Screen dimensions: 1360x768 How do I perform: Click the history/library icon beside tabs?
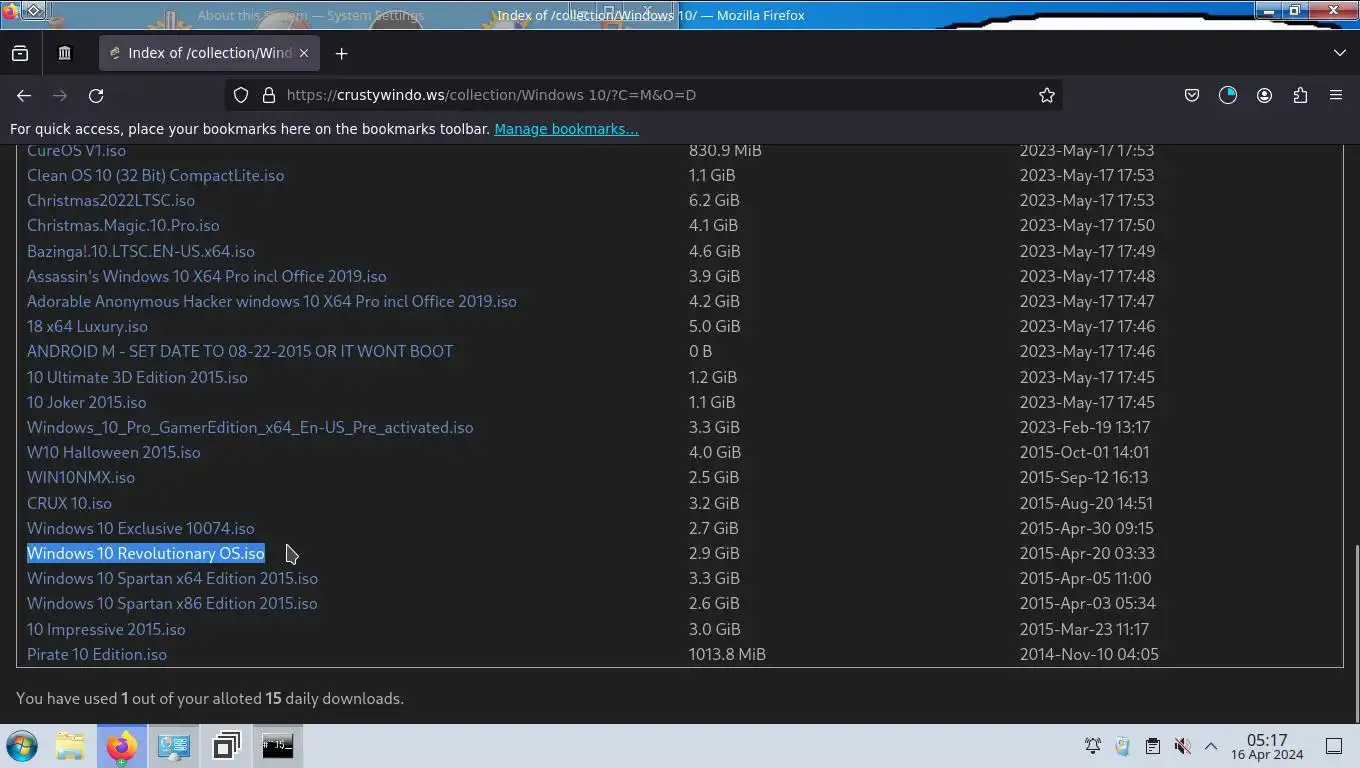pos(64,53)
